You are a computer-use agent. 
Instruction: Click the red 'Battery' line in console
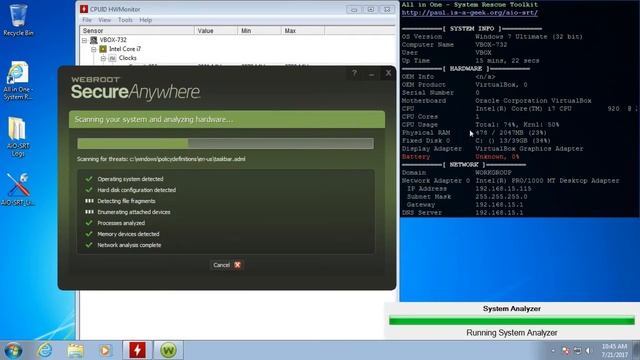click(460, 157)
